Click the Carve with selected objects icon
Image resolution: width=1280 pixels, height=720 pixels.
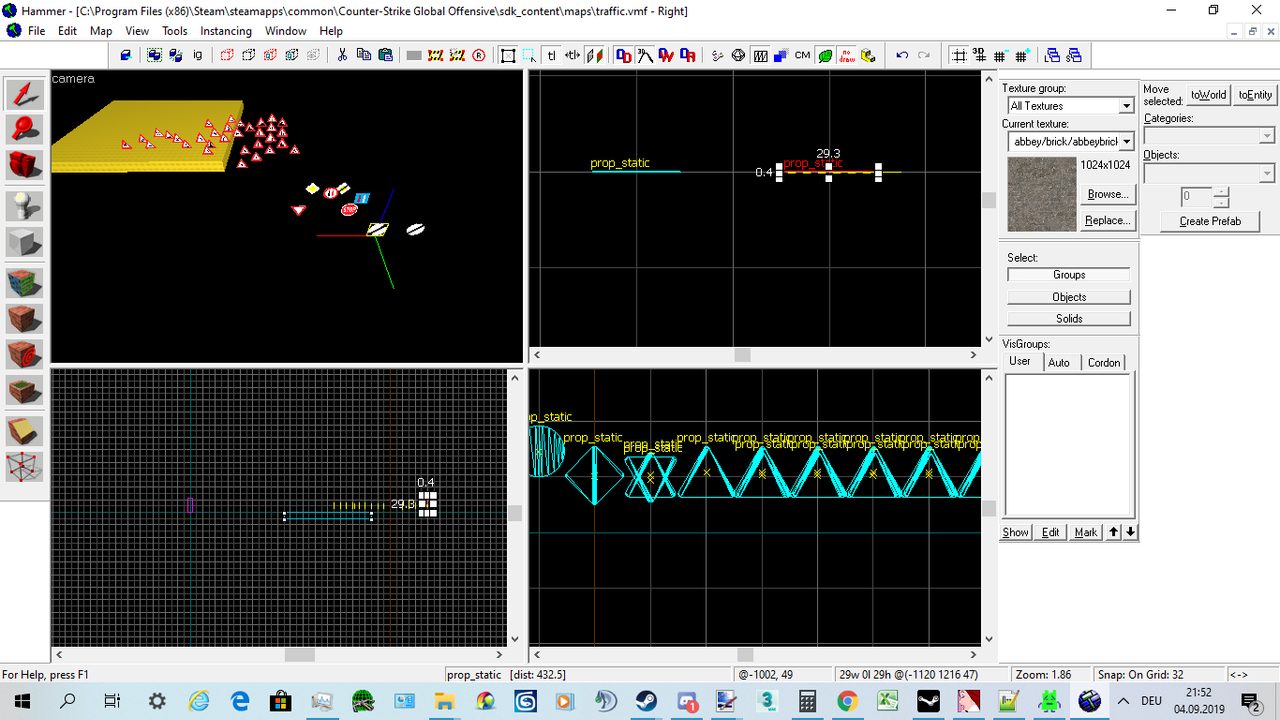click(x=126, y=55)
